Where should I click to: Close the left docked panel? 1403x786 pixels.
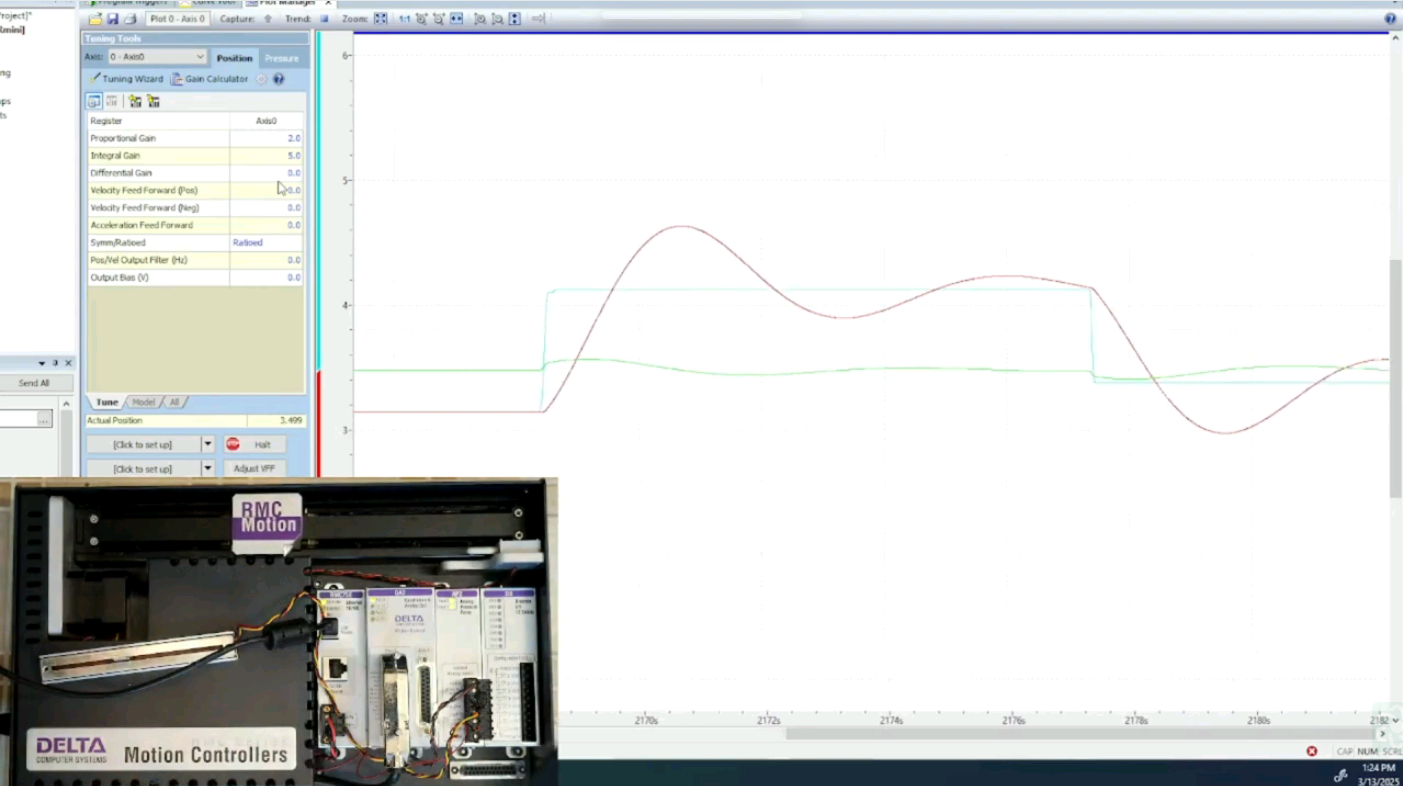tap(68, 363)
